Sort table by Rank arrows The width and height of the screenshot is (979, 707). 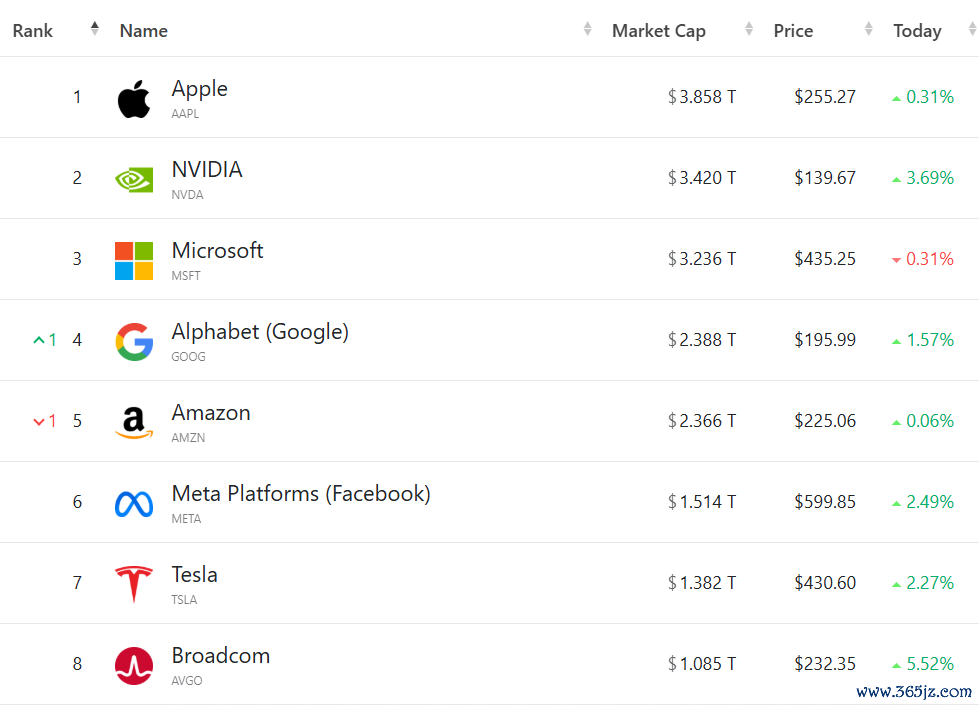pos(94,29)
